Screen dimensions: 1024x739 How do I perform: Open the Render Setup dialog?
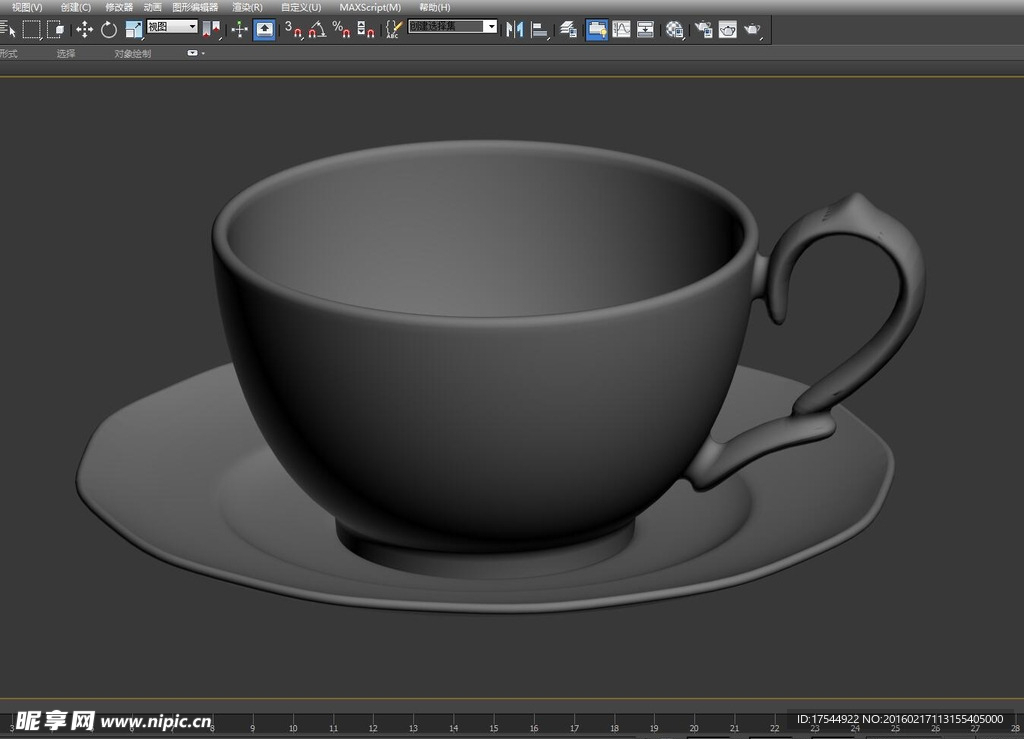point(703,29)
